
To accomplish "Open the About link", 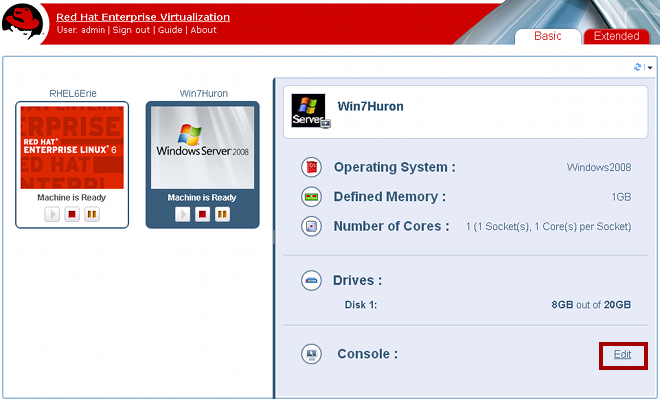I will [x=203, y=30].
